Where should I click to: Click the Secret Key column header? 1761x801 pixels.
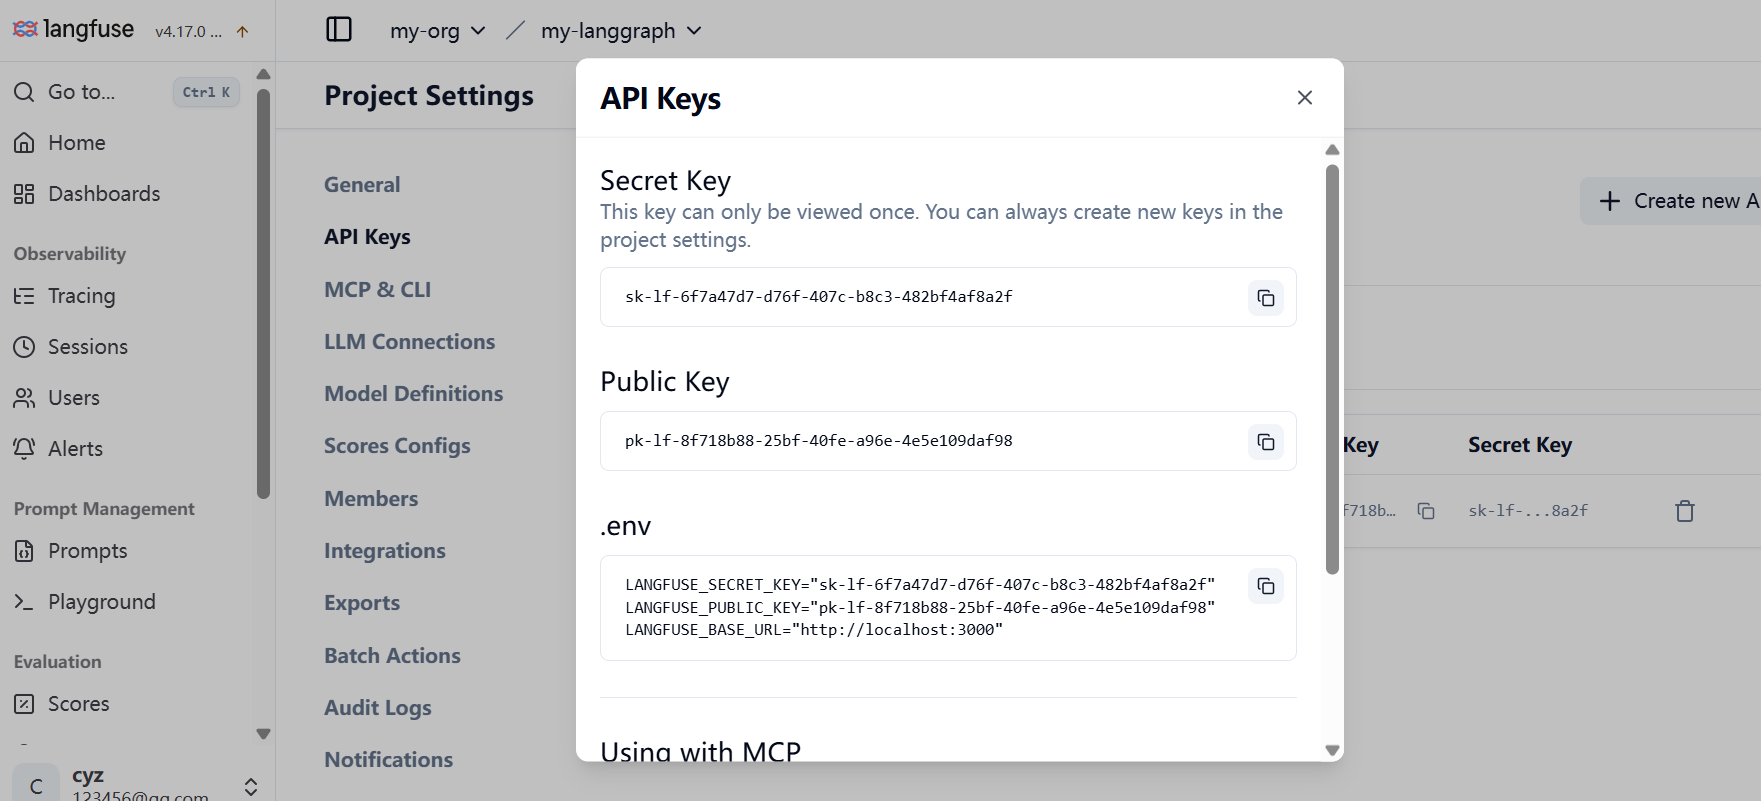pyautogui.click(x=1520, y=445)
